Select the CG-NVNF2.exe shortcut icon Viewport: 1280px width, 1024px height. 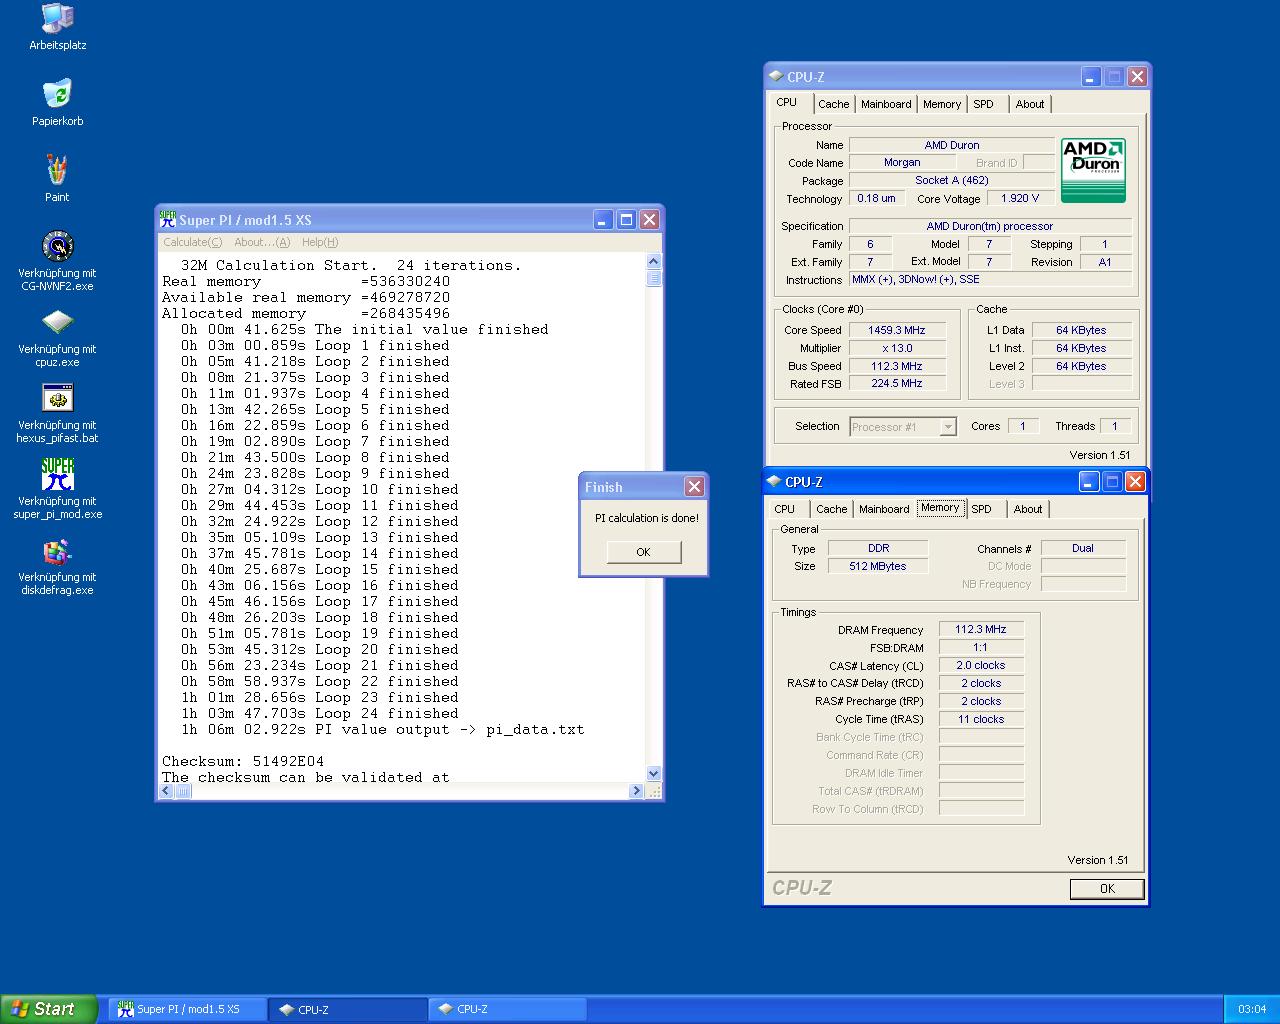coord(57,246)
